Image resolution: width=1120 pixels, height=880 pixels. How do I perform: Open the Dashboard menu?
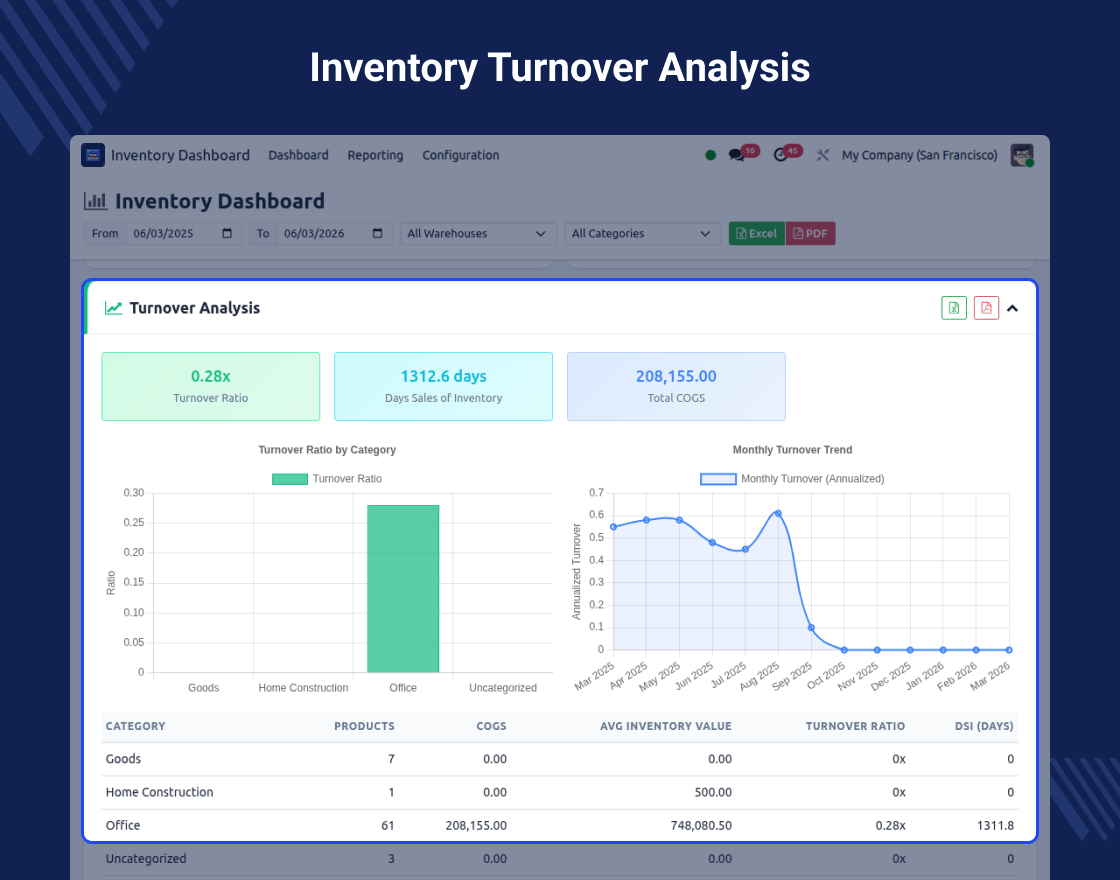coord(299,155)
